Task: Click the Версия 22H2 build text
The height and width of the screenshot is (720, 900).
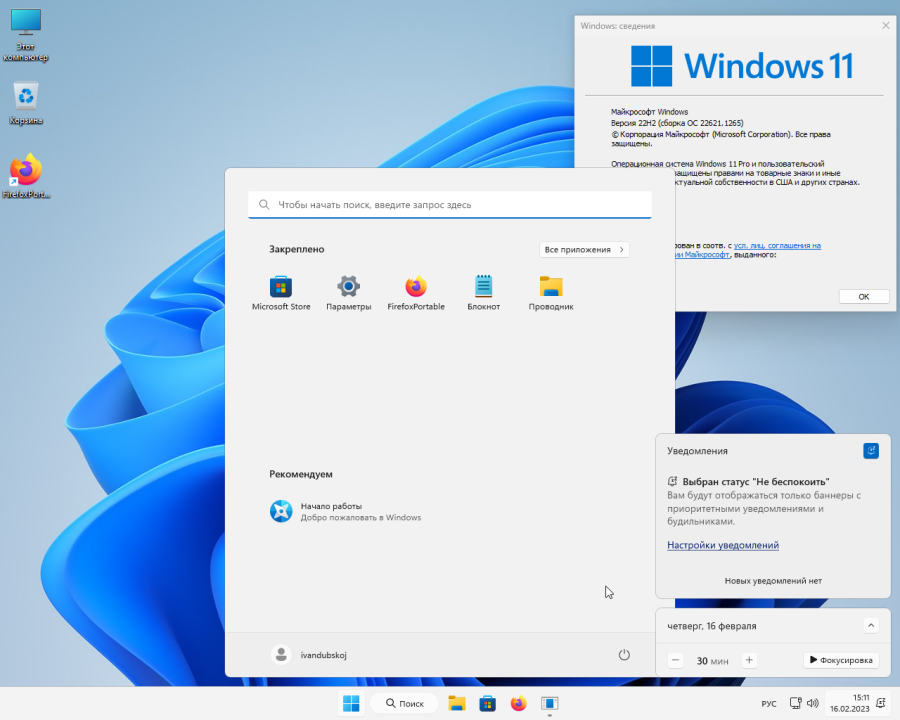Action: (677, 123)
